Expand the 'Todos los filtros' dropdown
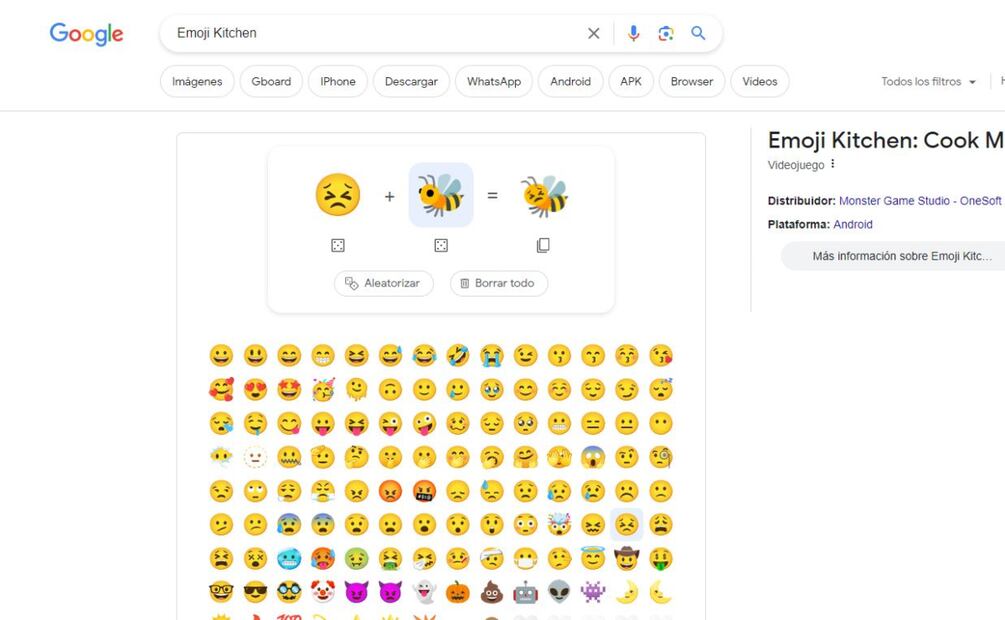This screenshot has height=620, width=1005. click(x=928, y=82)
